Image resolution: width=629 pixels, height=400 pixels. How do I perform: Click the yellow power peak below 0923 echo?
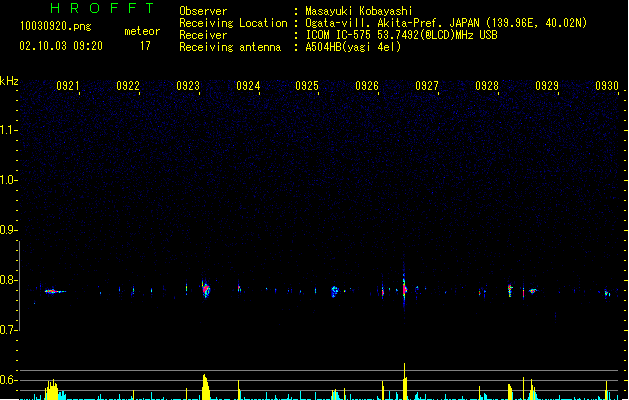(205, 387)
